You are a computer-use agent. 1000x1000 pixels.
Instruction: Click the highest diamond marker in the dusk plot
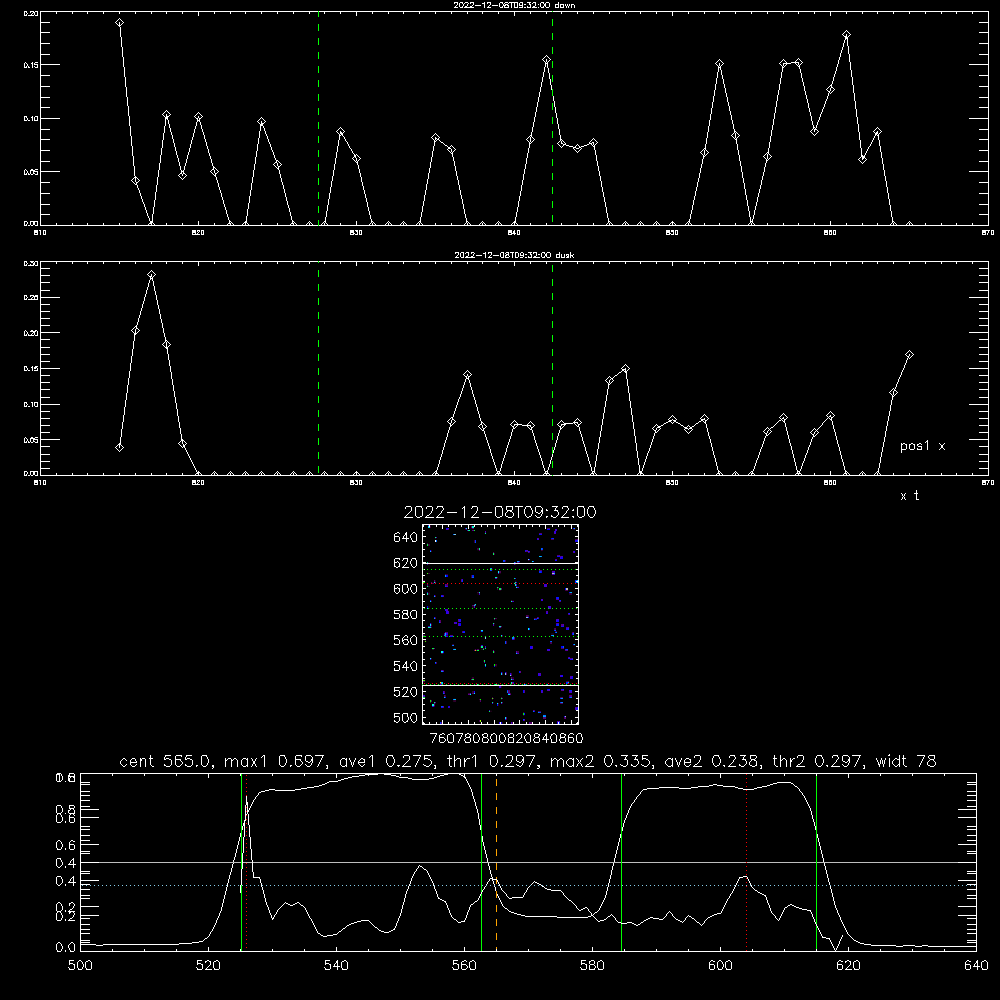coord(151,275)
